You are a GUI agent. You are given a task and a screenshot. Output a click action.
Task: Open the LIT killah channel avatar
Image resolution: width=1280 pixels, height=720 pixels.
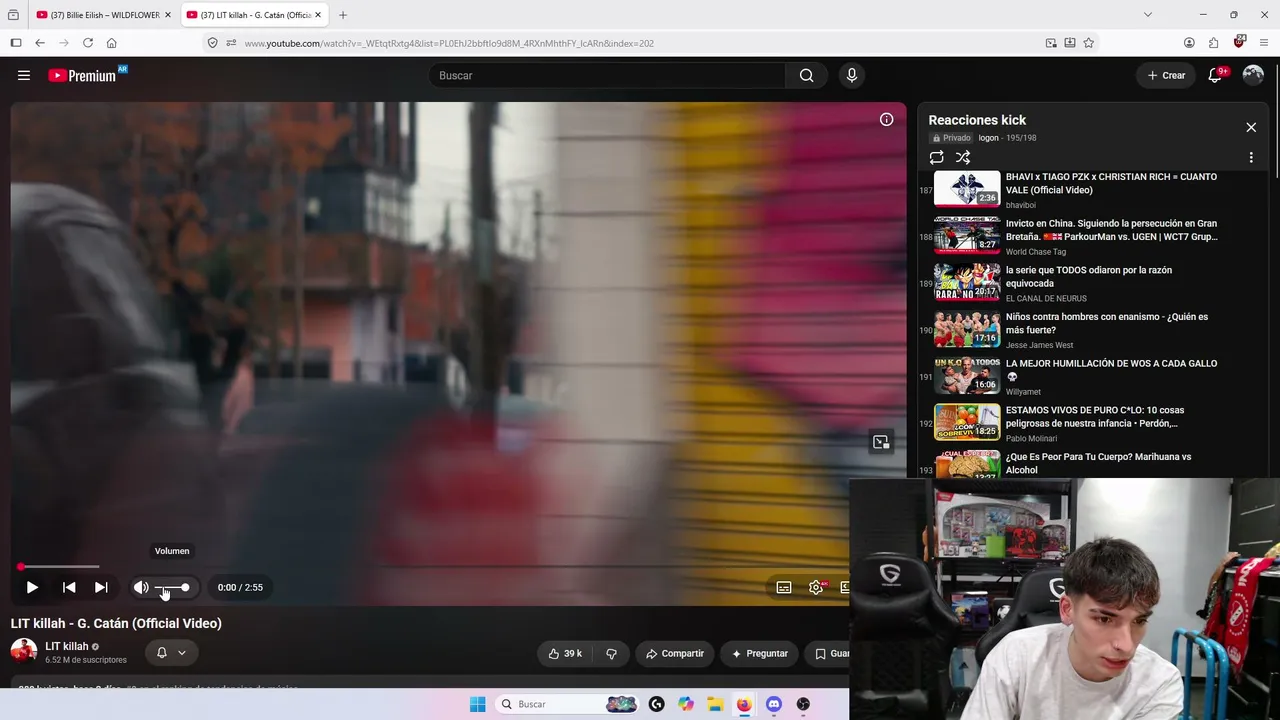24,651
